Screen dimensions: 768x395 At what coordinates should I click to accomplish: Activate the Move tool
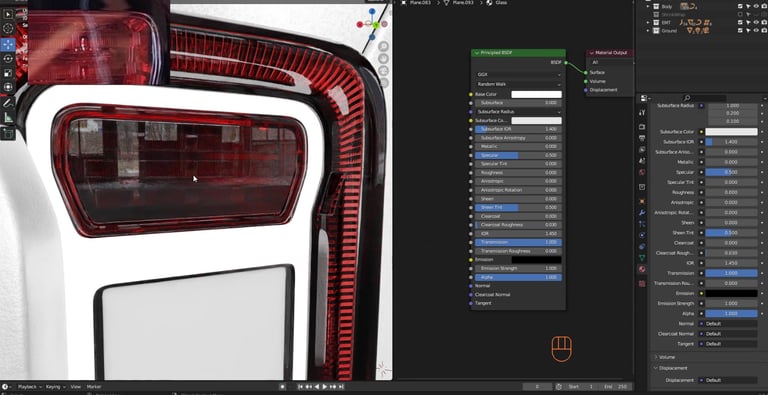[x=8, y=44]
